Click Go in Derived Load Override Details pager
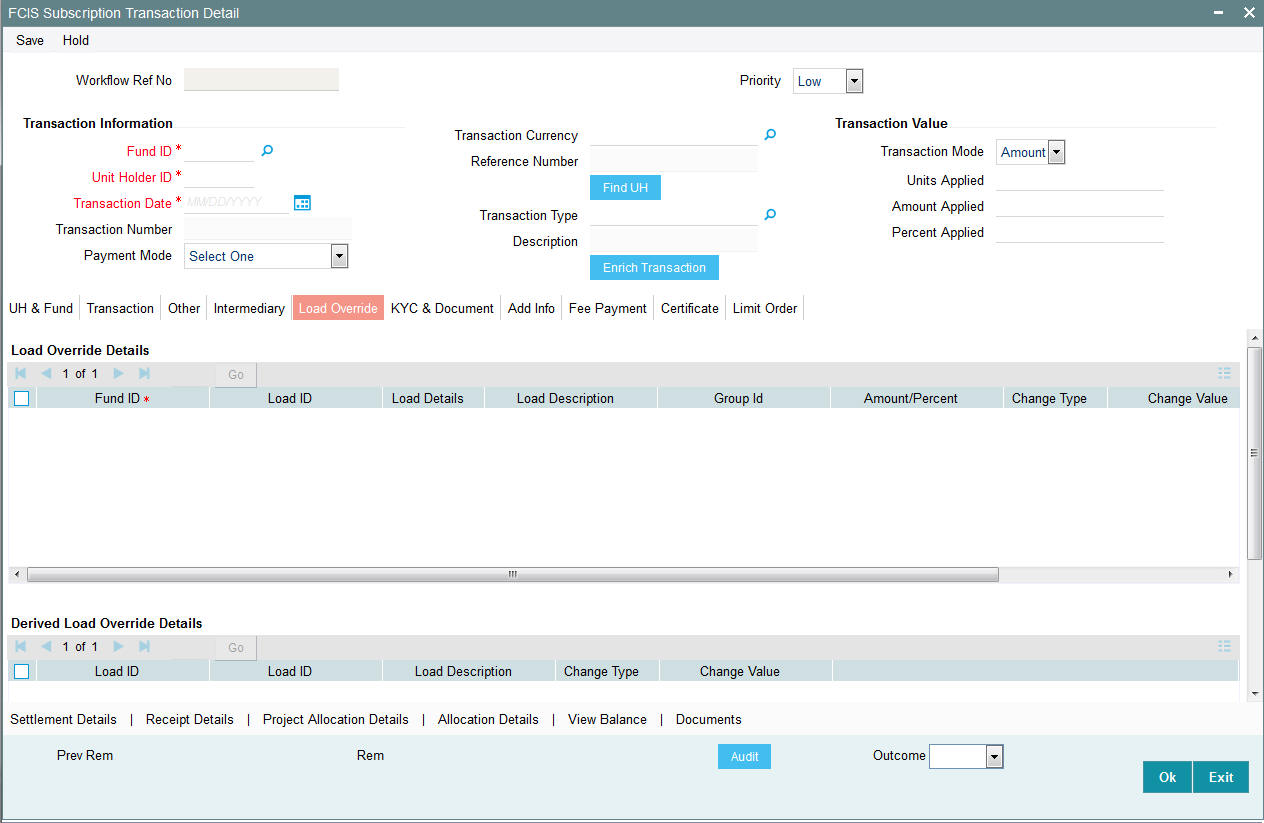The width and height of the screenshot is (1264, 823). (236, 648)
